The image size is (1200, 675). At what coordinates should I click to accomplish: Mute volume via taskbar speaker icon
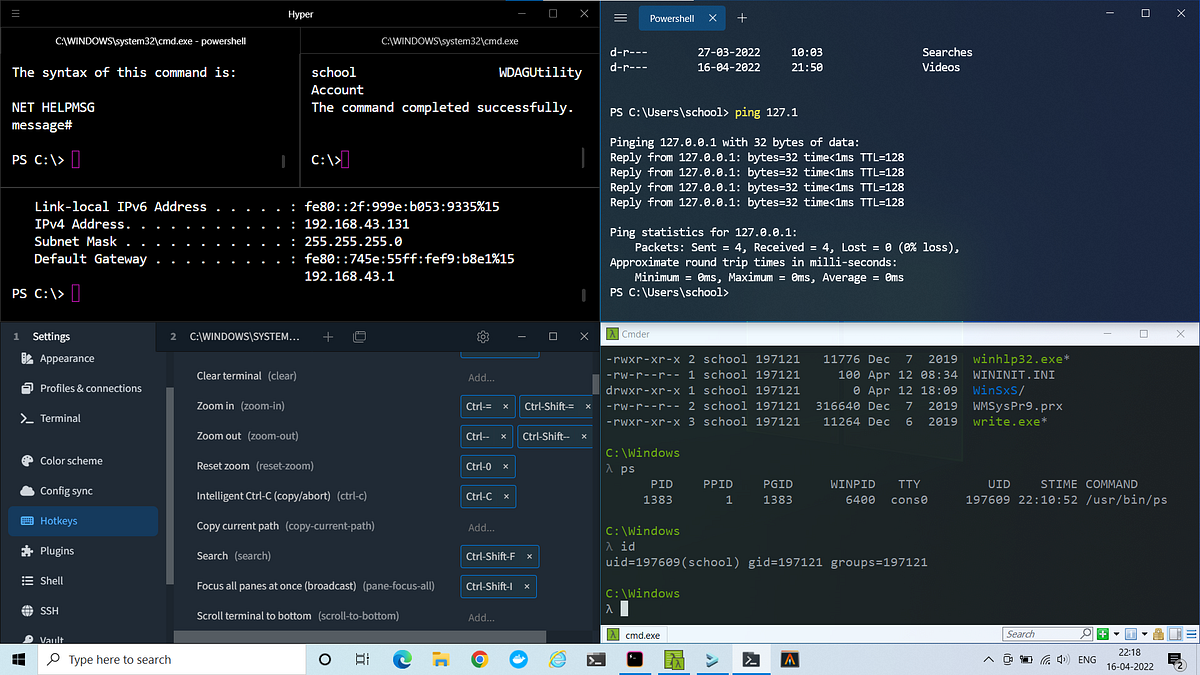[x=1062, y=660]
